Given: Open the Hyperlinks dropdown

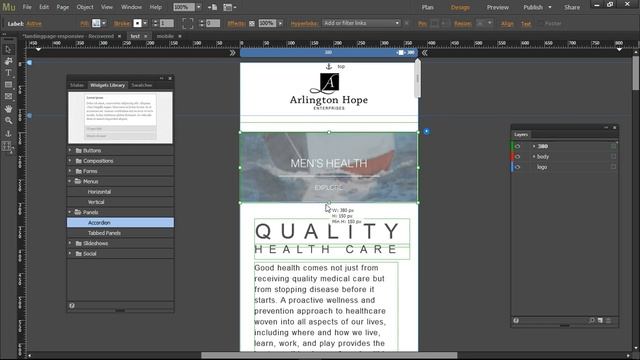Looking at the screenshot, I should click(361, 23).
